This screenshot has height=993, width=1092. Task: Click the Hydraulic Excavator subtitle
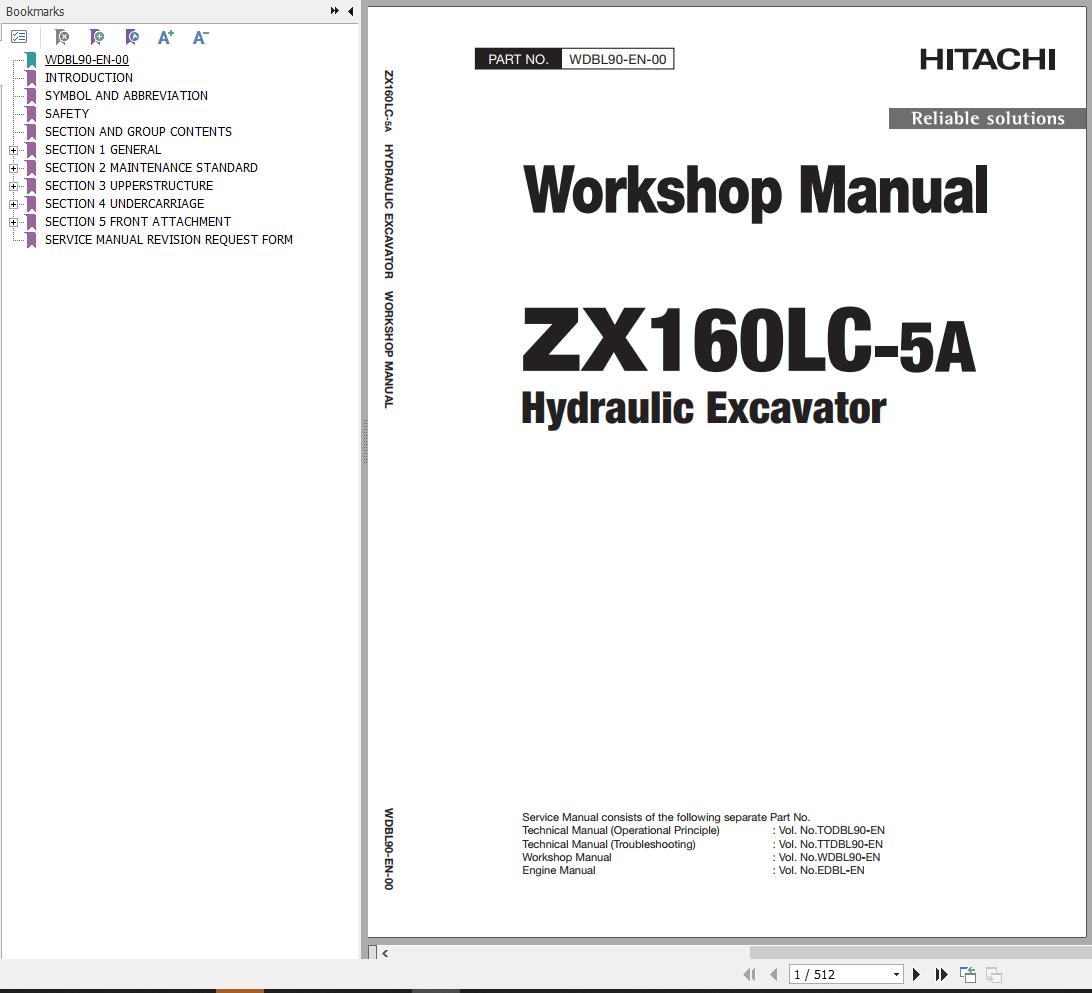(x=704, y=409)
